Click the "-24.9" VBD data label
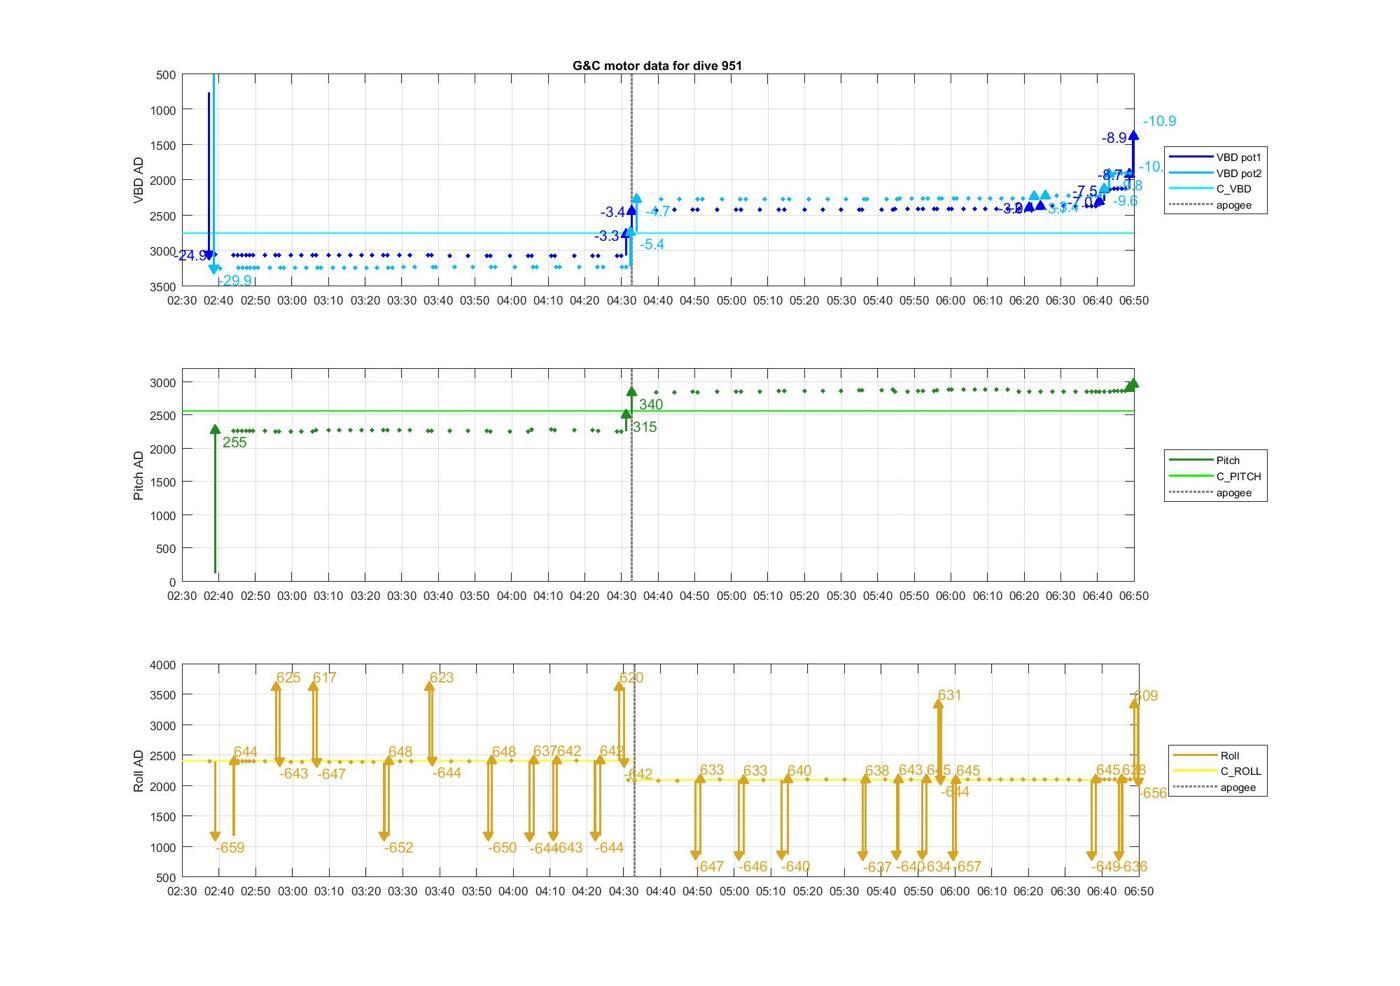The image size is (1400, 986). point(190,256)
